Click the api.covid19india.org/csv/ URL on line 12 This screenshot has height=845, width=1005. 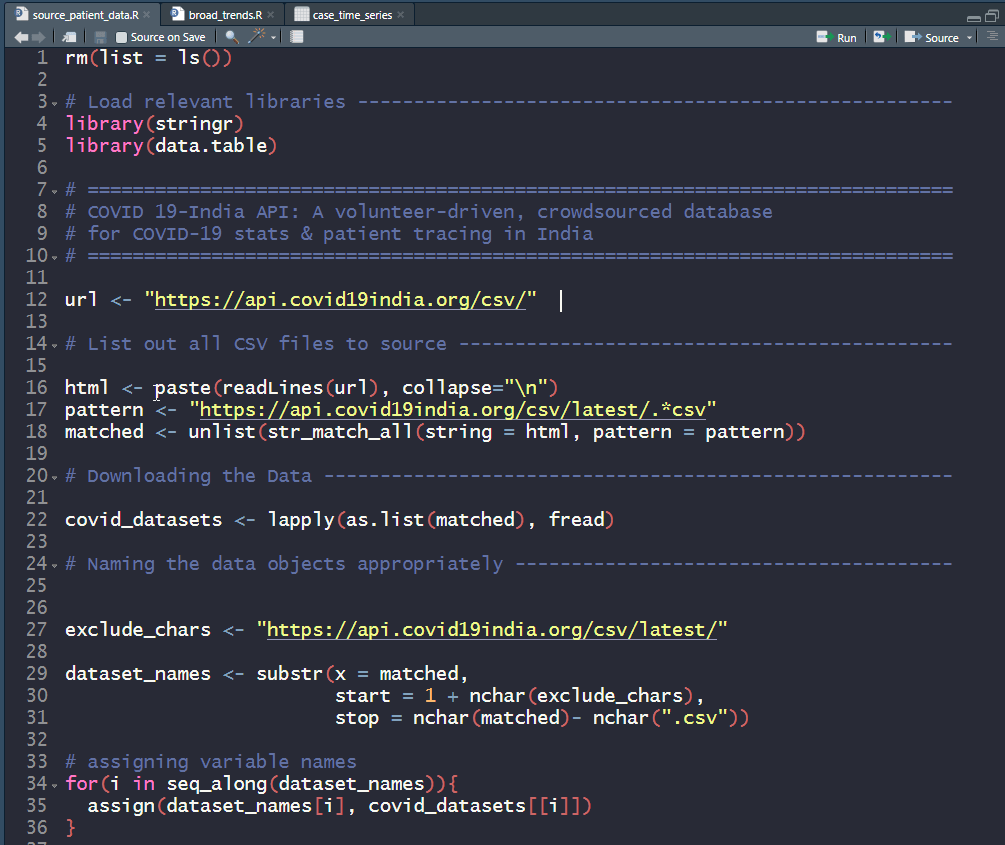coord(340,299)
